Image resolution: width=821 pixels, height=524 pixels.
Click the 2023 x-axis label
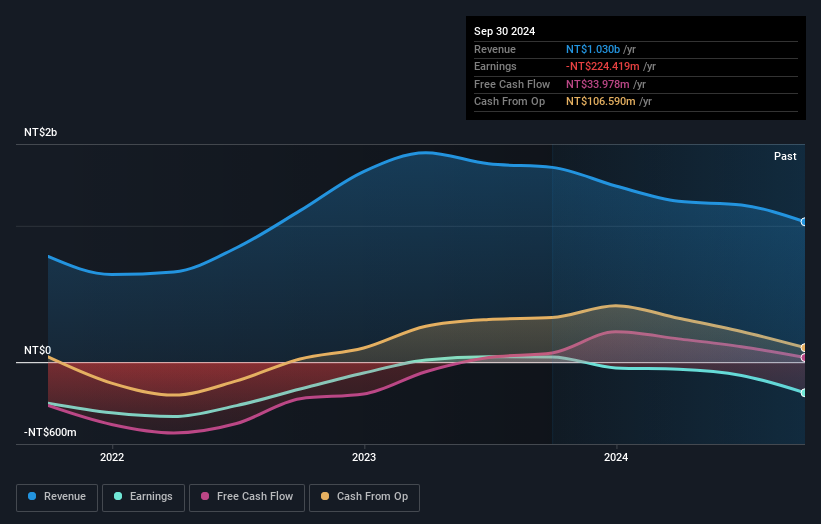364,458
